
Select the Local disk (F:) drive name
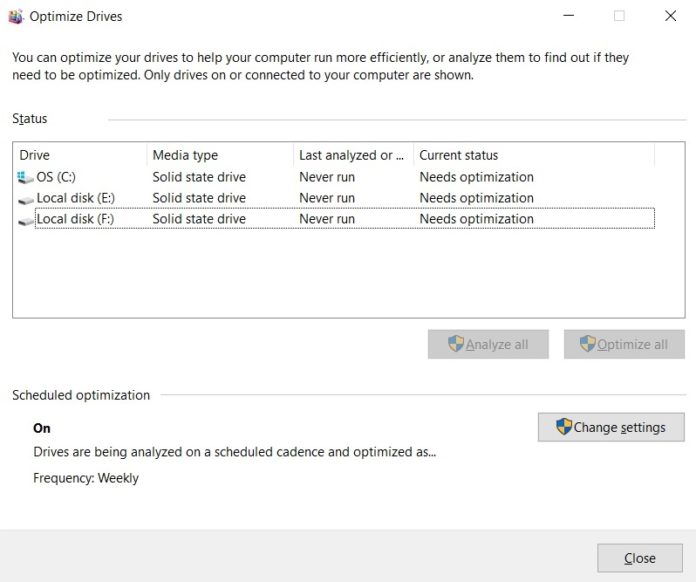pos(75,219)
